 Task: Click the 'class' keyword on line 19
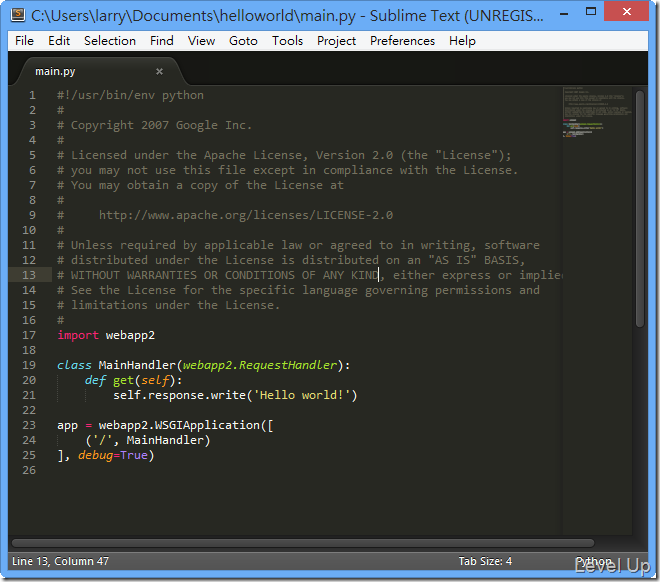pyautogui.click(x=74, y=365)
